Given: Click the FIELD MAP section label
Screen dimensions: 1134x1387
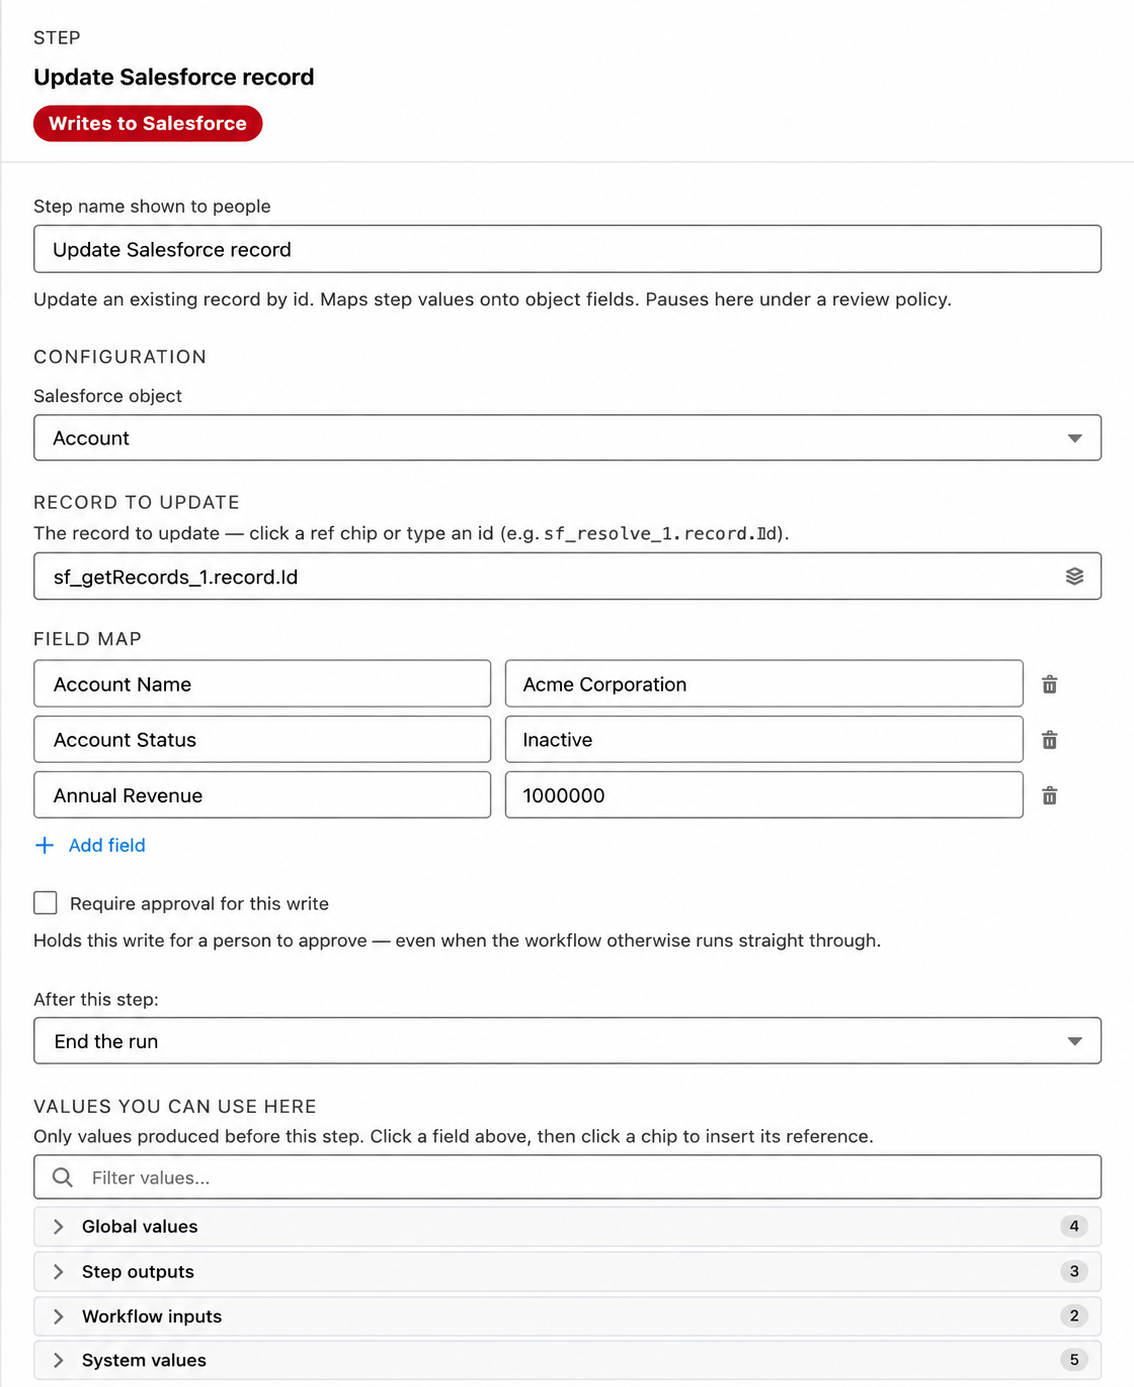Looking at the screenshot, I should click(x=88, y=639).
